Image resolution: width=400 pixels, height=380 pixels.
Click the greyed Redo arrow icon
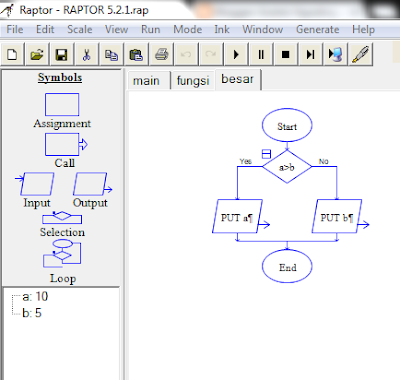[x=211, y=54]
